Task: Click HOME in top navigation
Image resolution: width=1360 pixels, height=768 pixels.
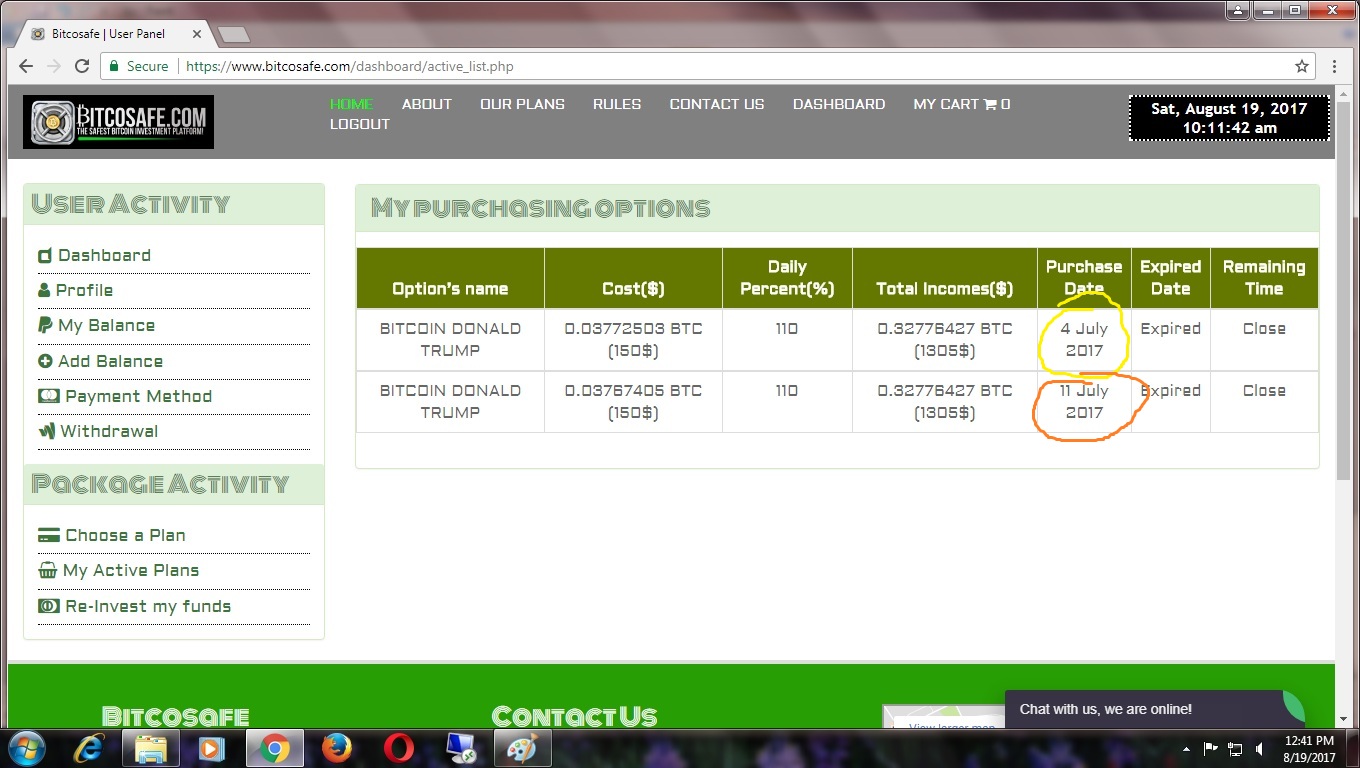Action: click(x=352, y=104)
